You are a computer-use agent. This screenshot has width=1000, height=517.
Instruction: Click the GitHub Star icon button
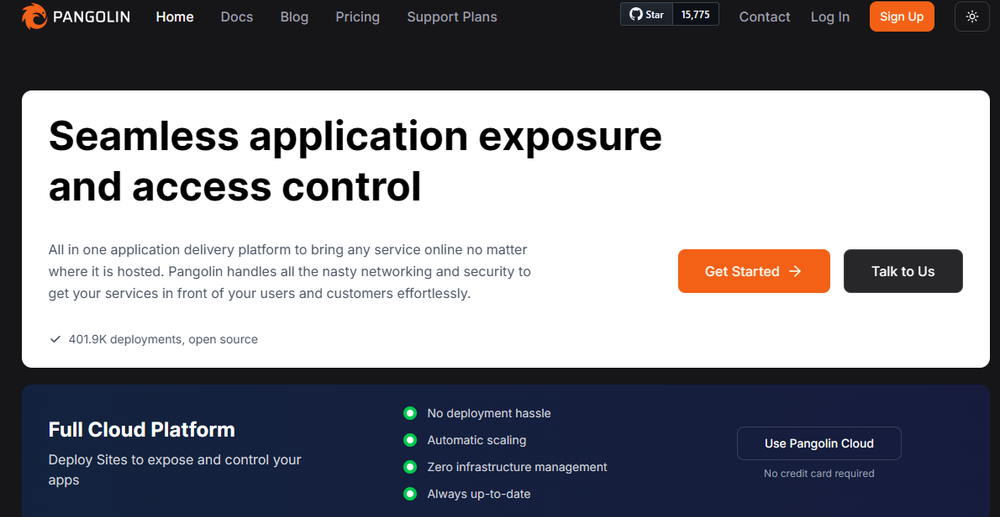[647, 15]
